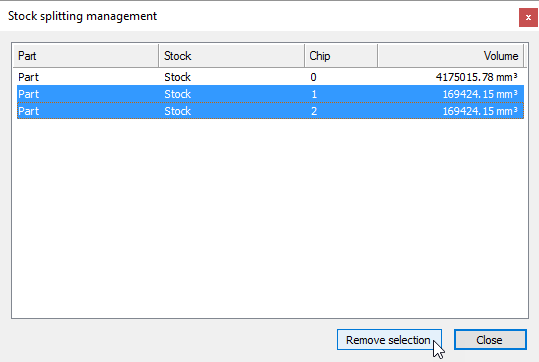Sort by the Volume column header

pyautogui.click(x=450, y=56)
